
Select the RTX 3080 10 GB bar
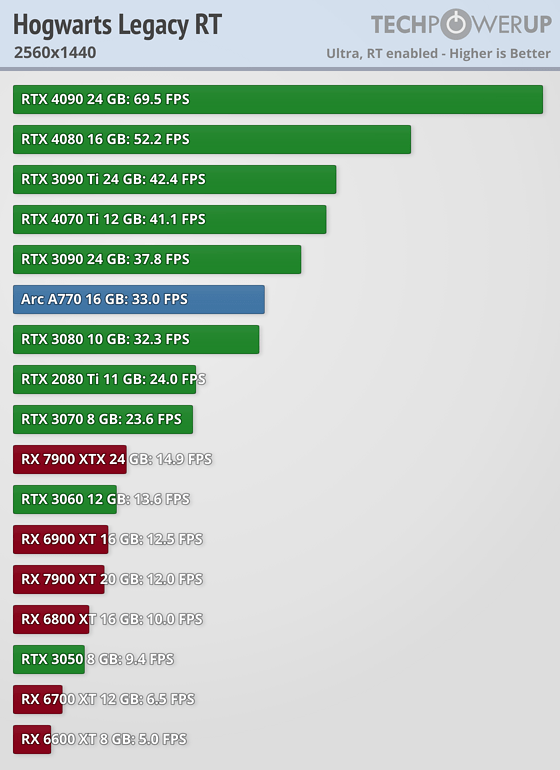[x=136, y=339]
